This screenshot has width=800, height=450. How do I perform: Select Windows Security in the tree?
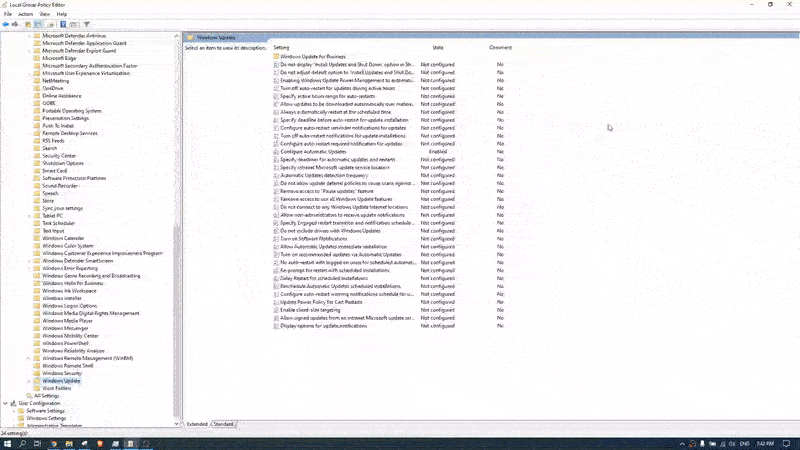pyautogui.click(x=62, y=373)
